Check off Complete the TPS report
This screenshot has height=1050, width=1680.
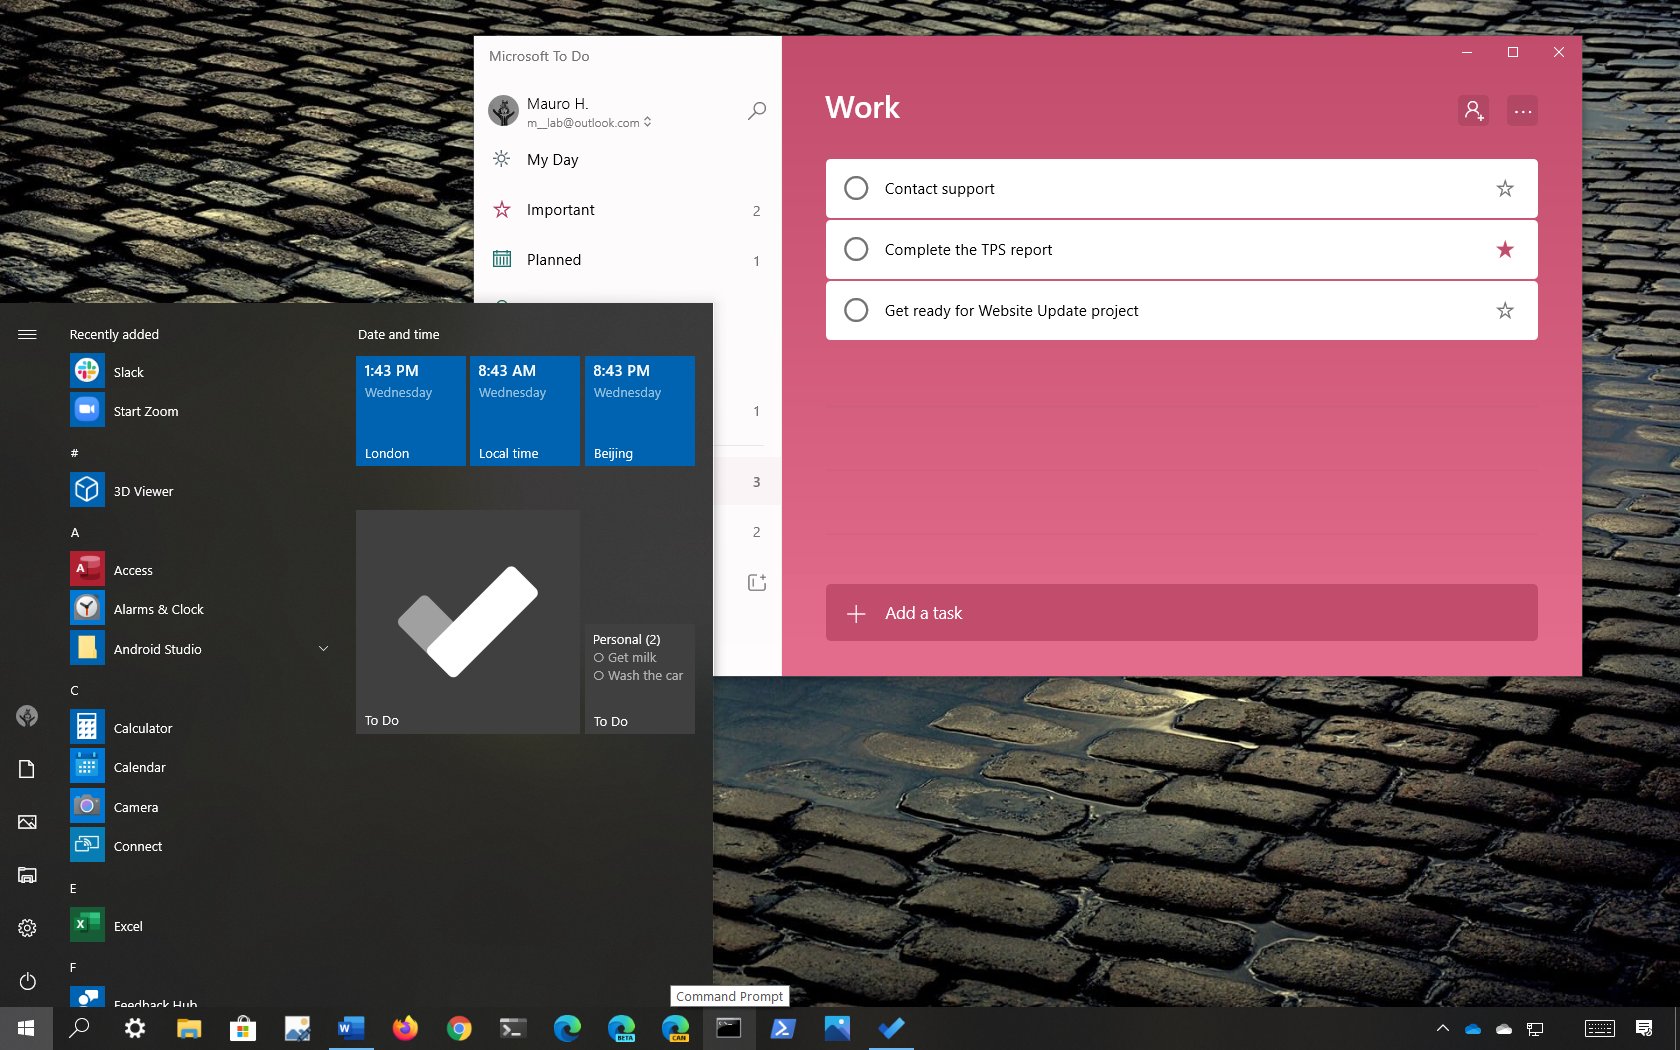(x=856, y=250)
